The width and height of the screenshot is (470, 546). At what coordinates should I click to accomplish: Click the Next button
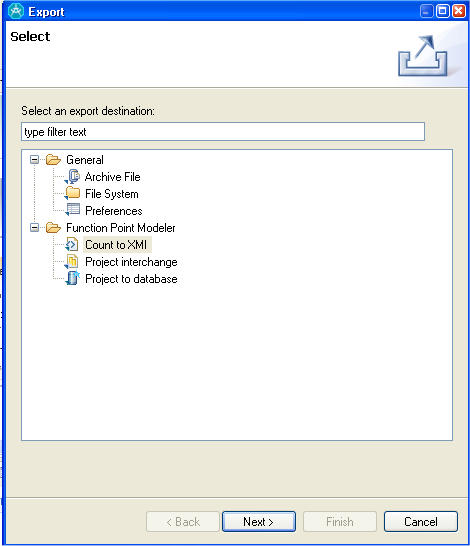pyautogui.click(x=259, y=522)
